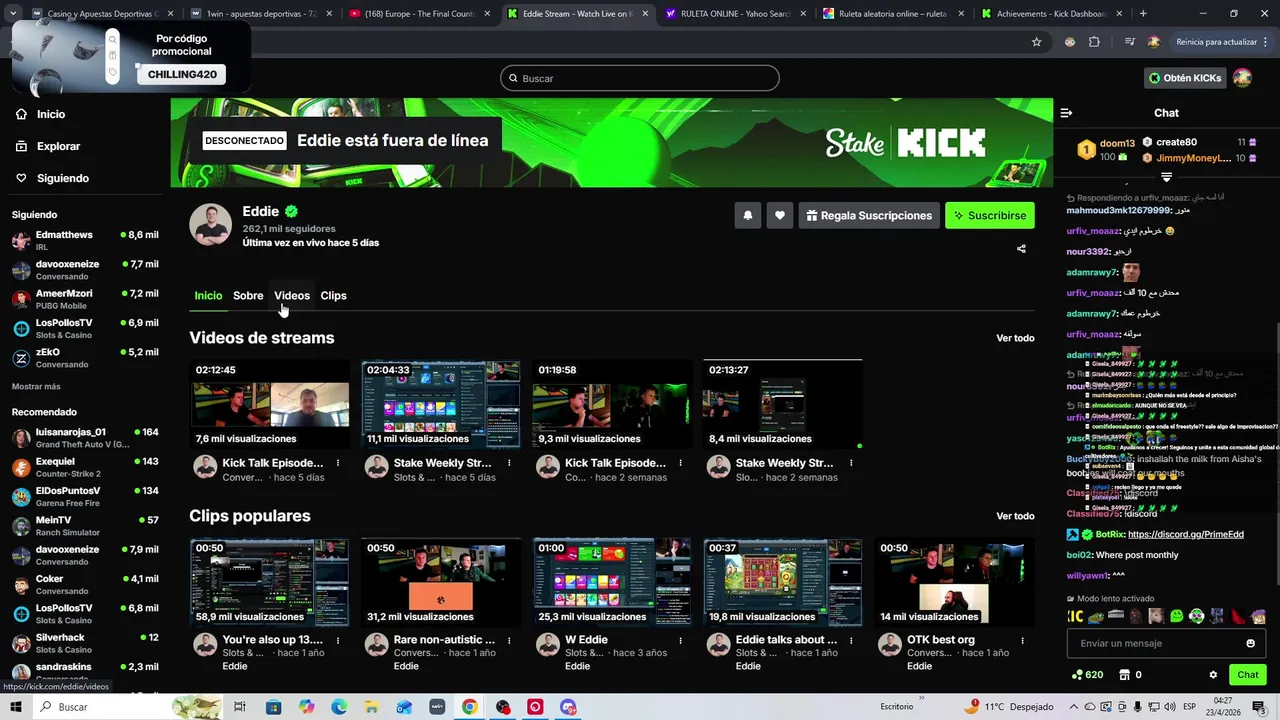Open luisanarojas_01 recommended channel
Screen dimensions: 1280x720
coord(85,438)
